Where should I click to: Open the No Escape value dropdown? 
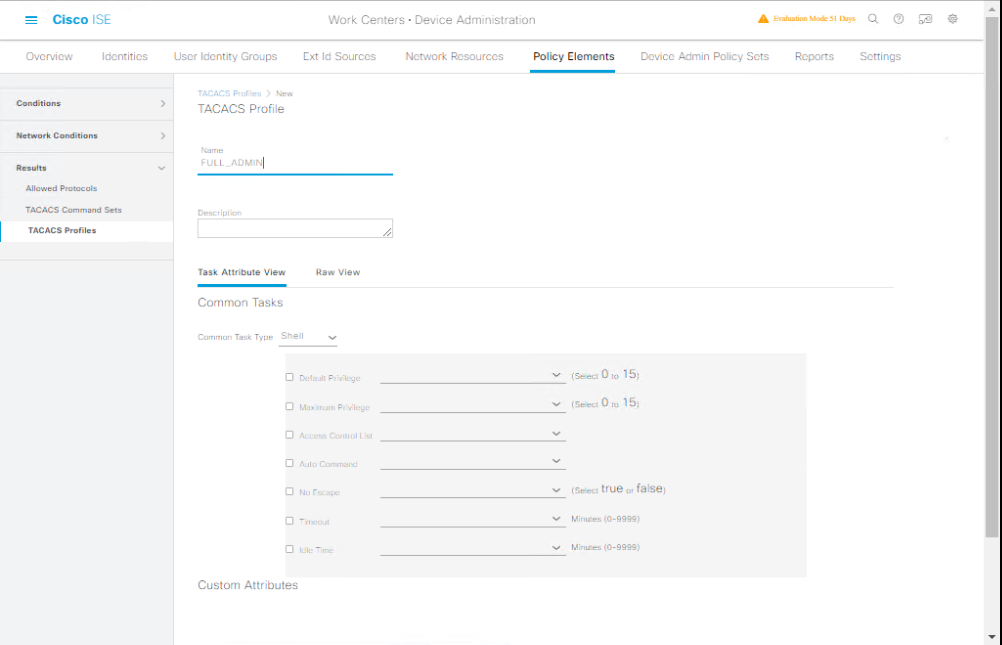click(x=473, y=490)
